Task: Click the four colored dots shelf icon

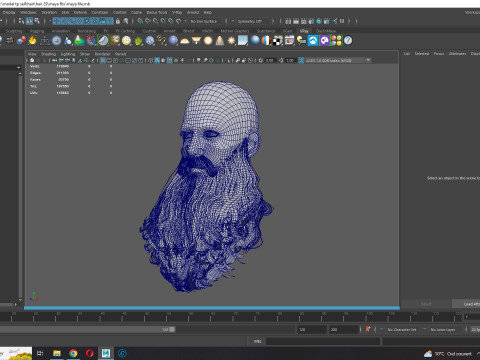Action: (x=336, y=41)
